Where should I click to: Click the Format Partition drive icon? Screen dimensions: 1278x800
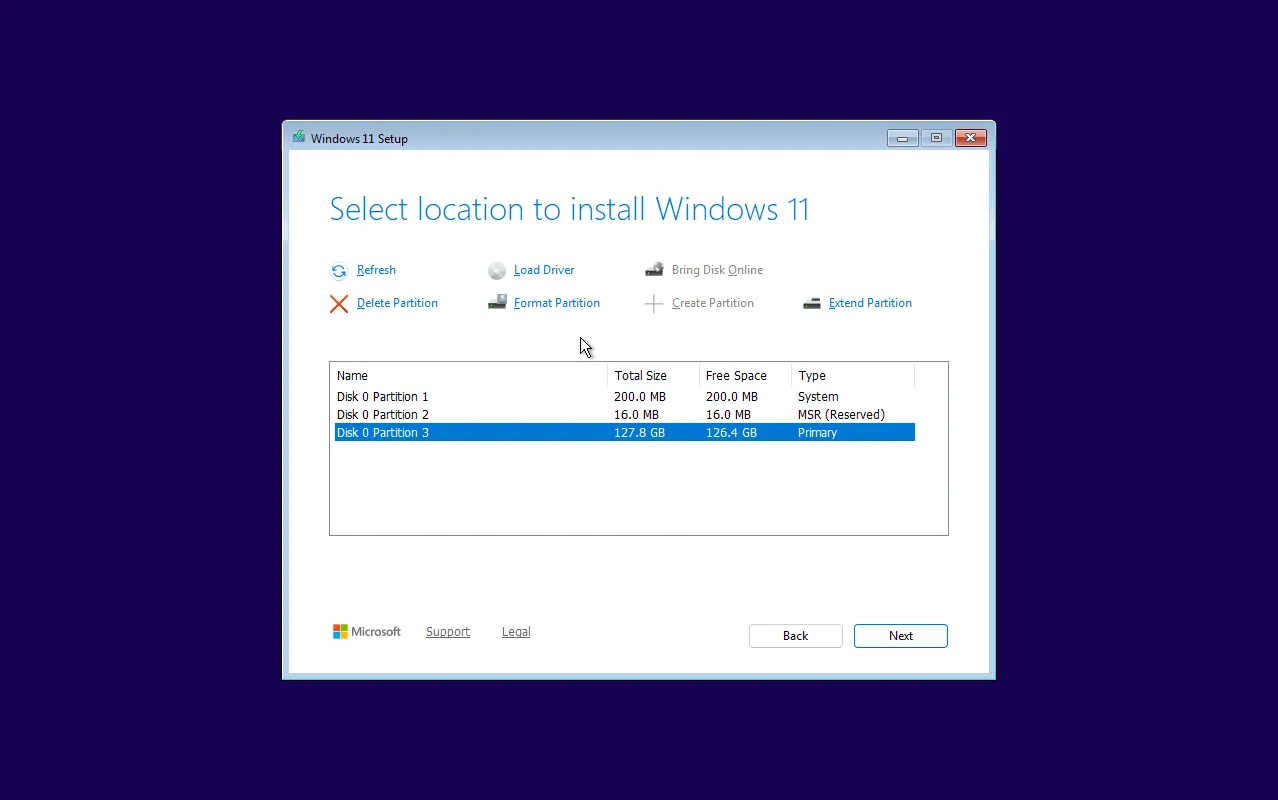[497, 302]
